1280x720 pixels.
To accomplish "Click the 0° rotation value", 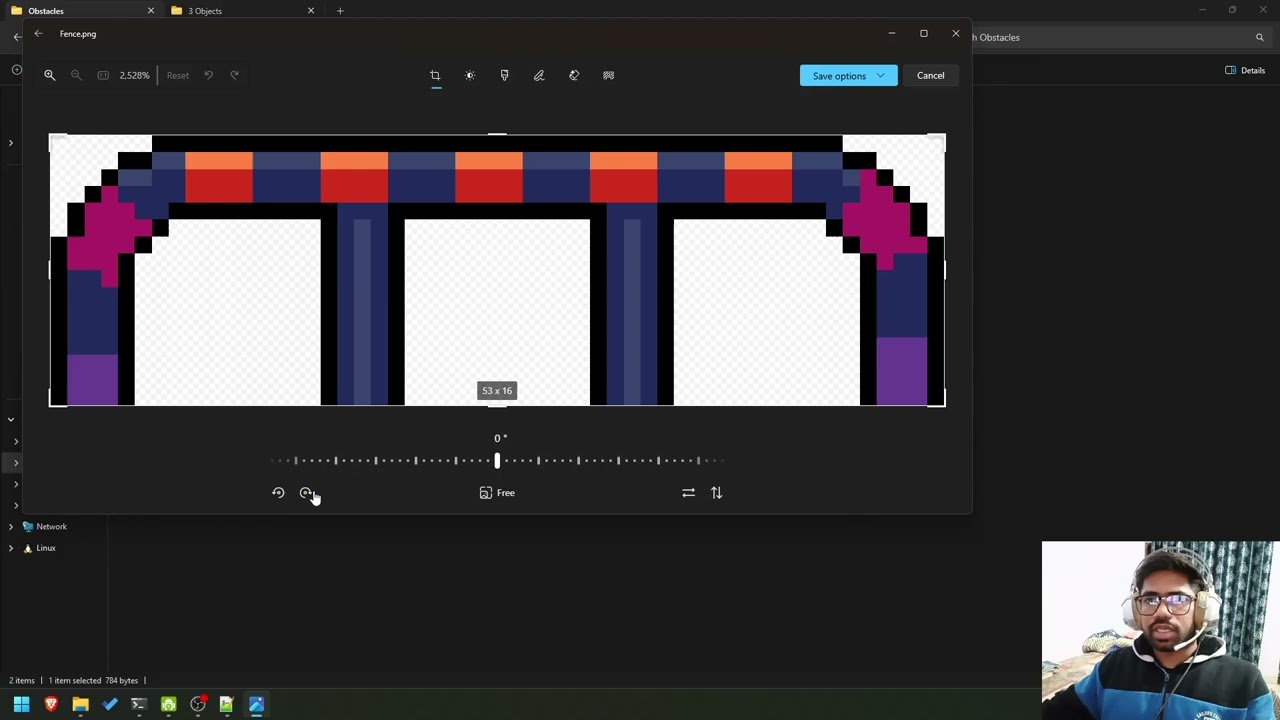I will coord(500,438).
